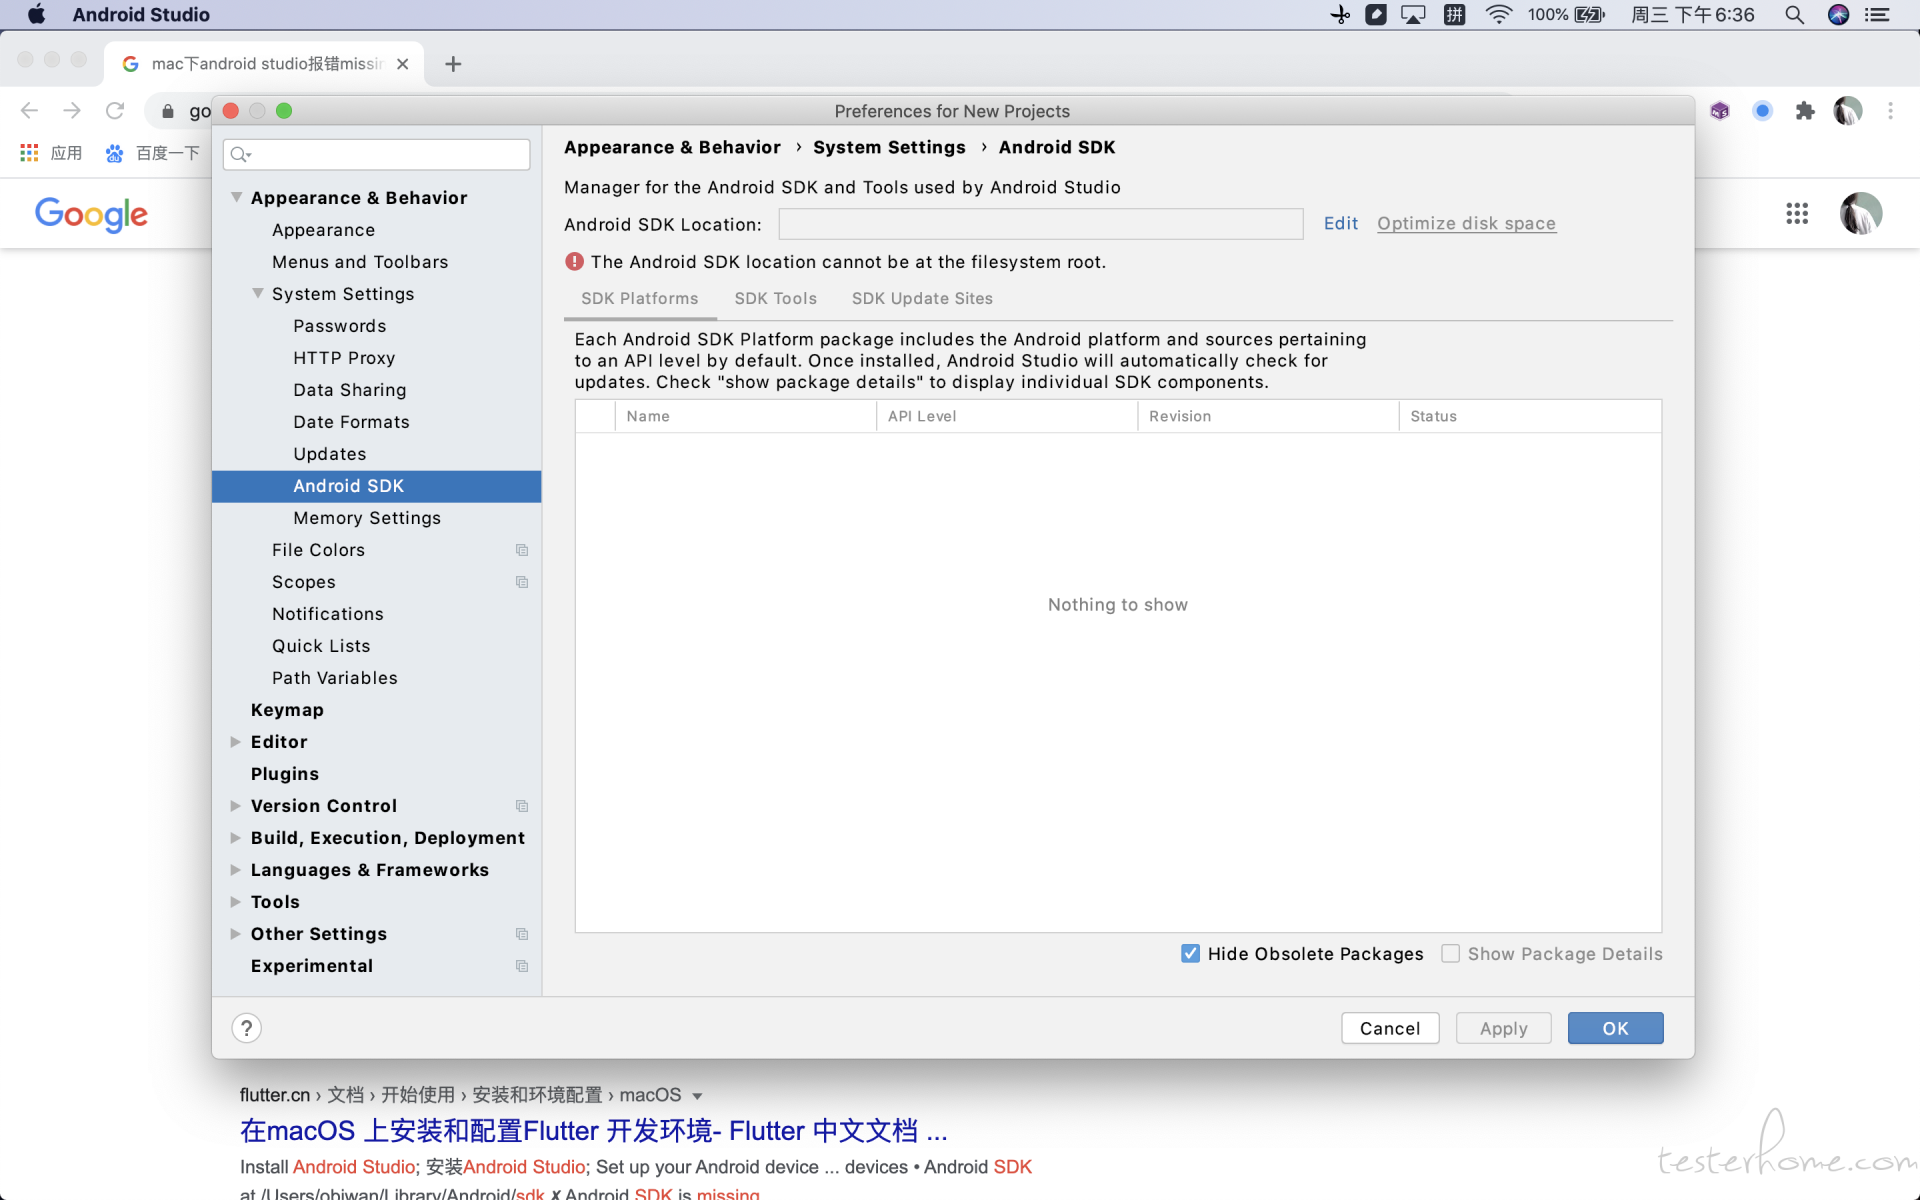The height and width of the screenshot is (1200, 1920).
Task: Select HTTP Proxy settings
Action: [x=344, y=358]
